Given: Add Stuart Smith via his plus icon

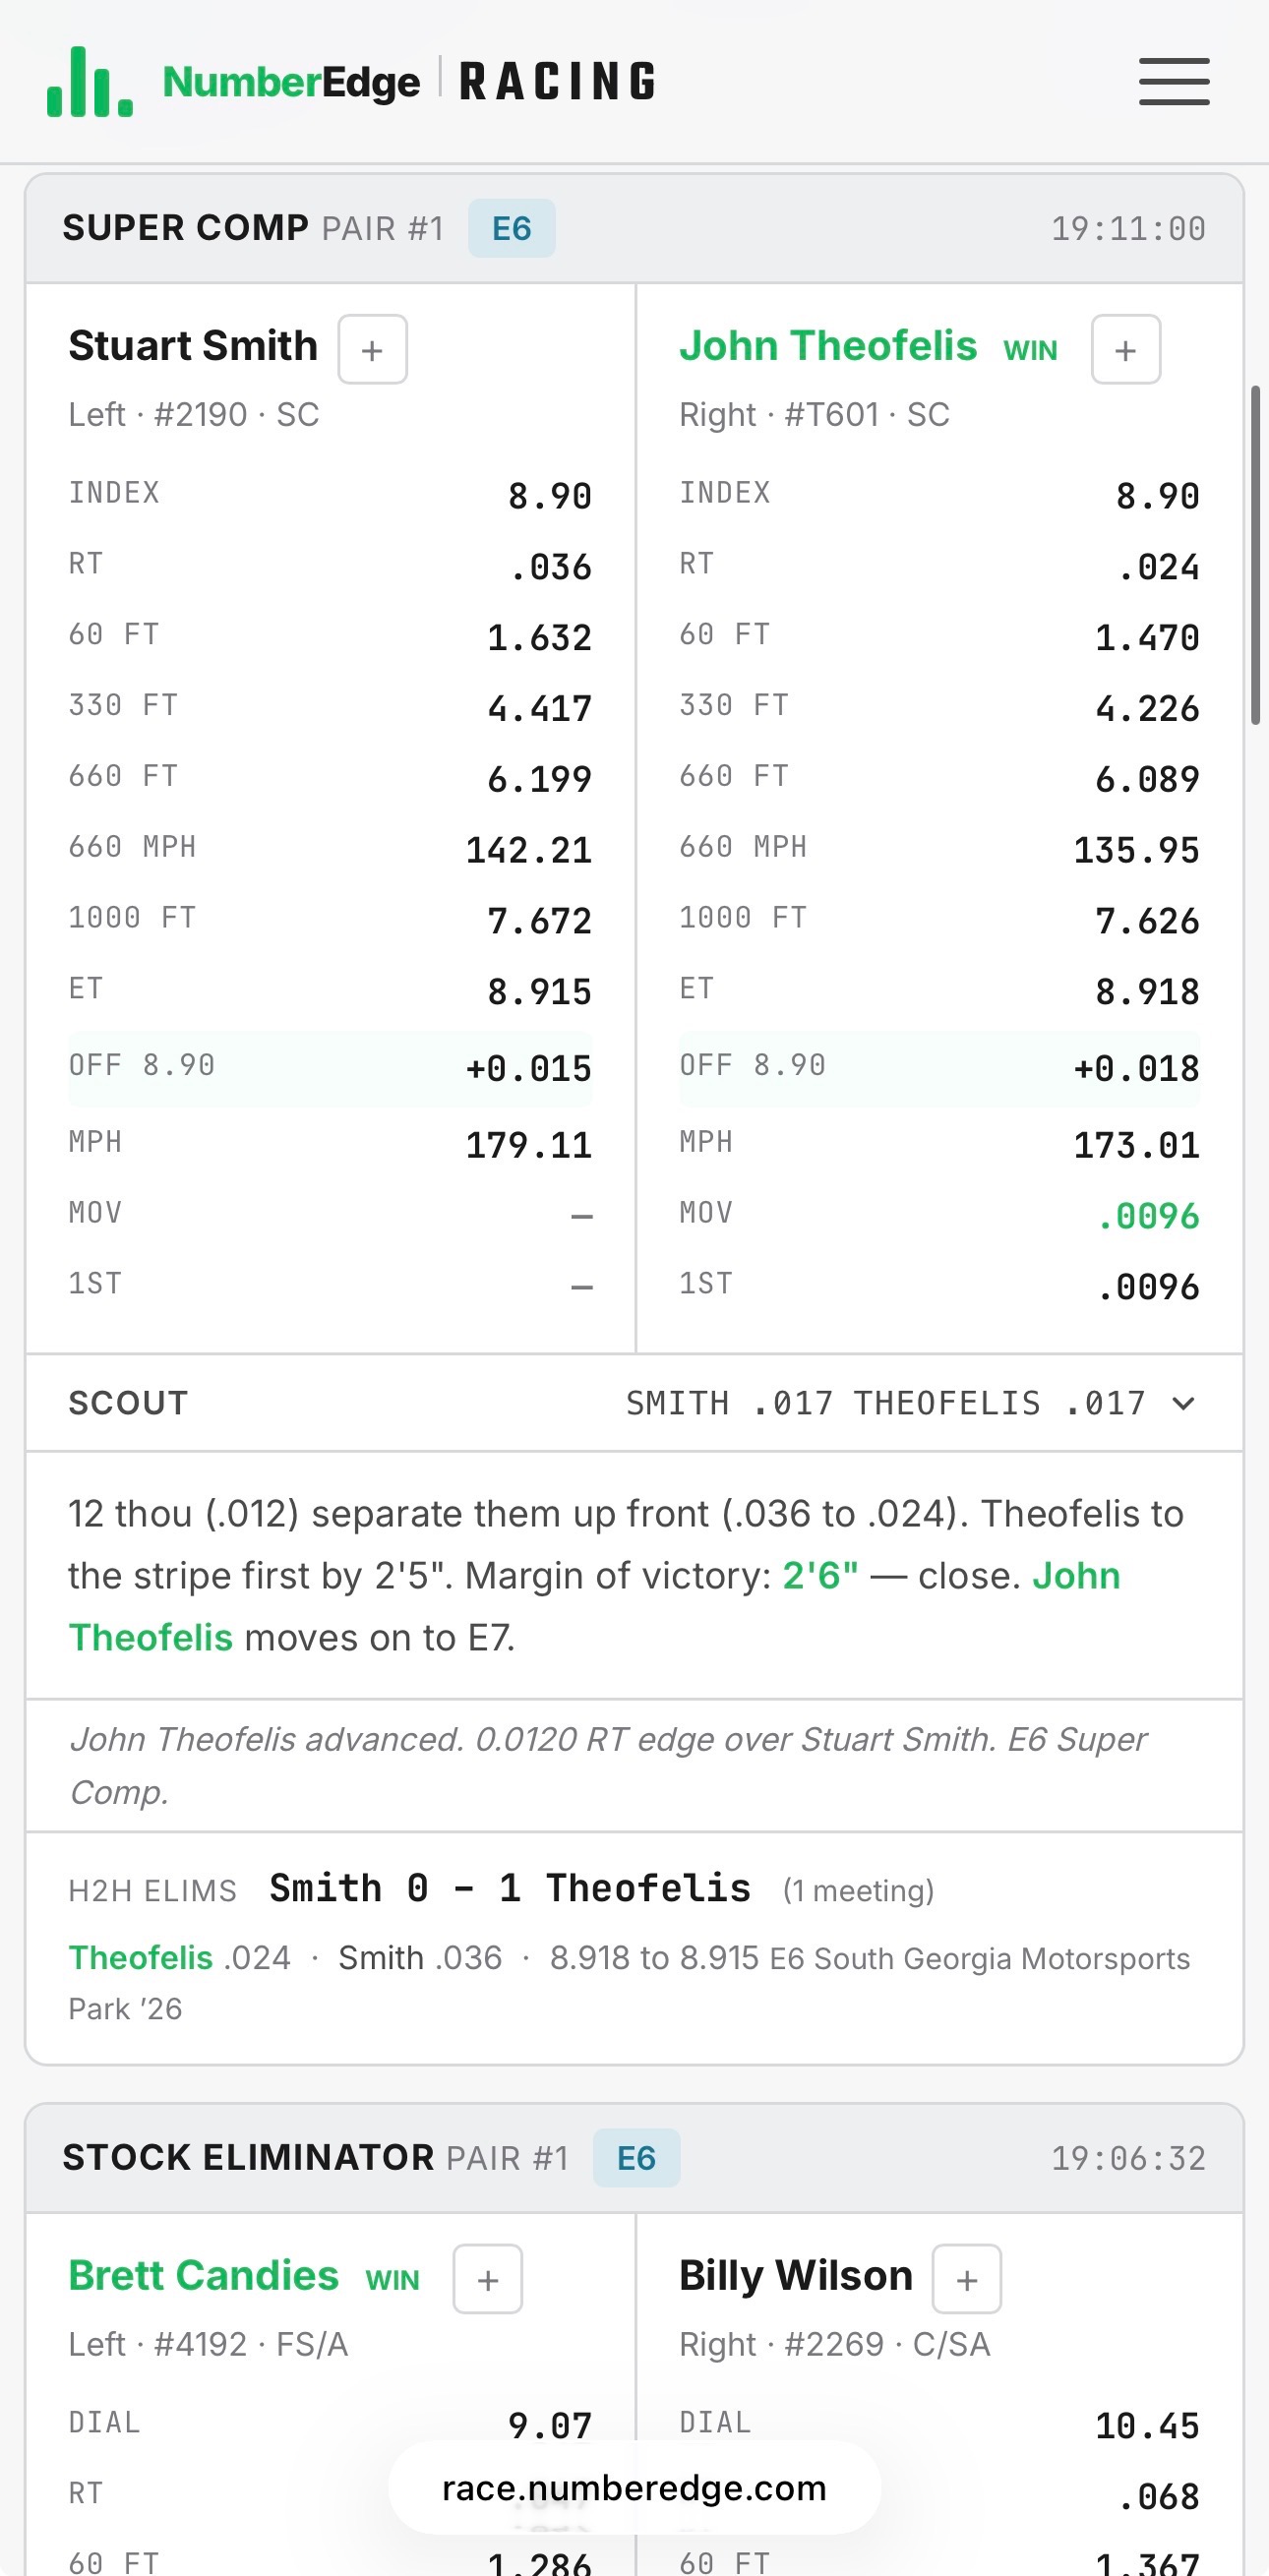Looking at the screenshot, I should [372, 349].
